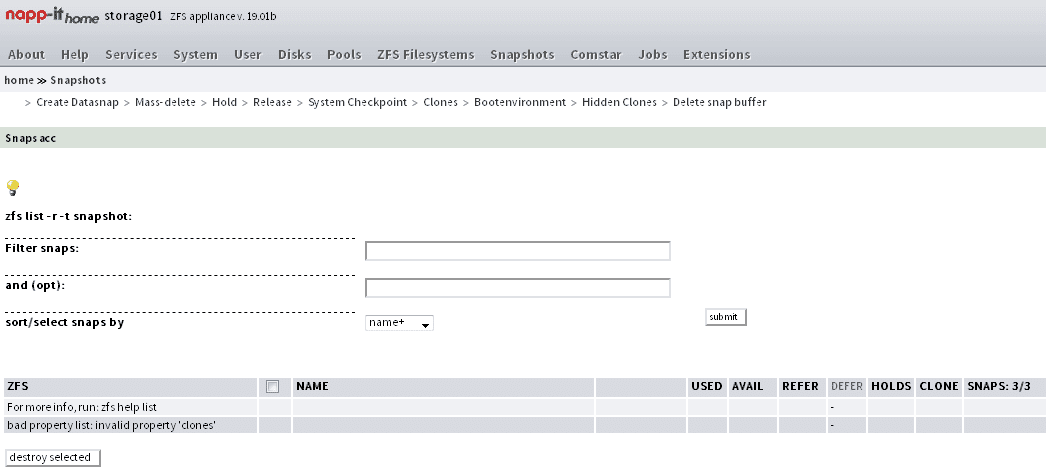
Task: Toggle the select-all checkbox in table header
Action: tap(272, 387)
